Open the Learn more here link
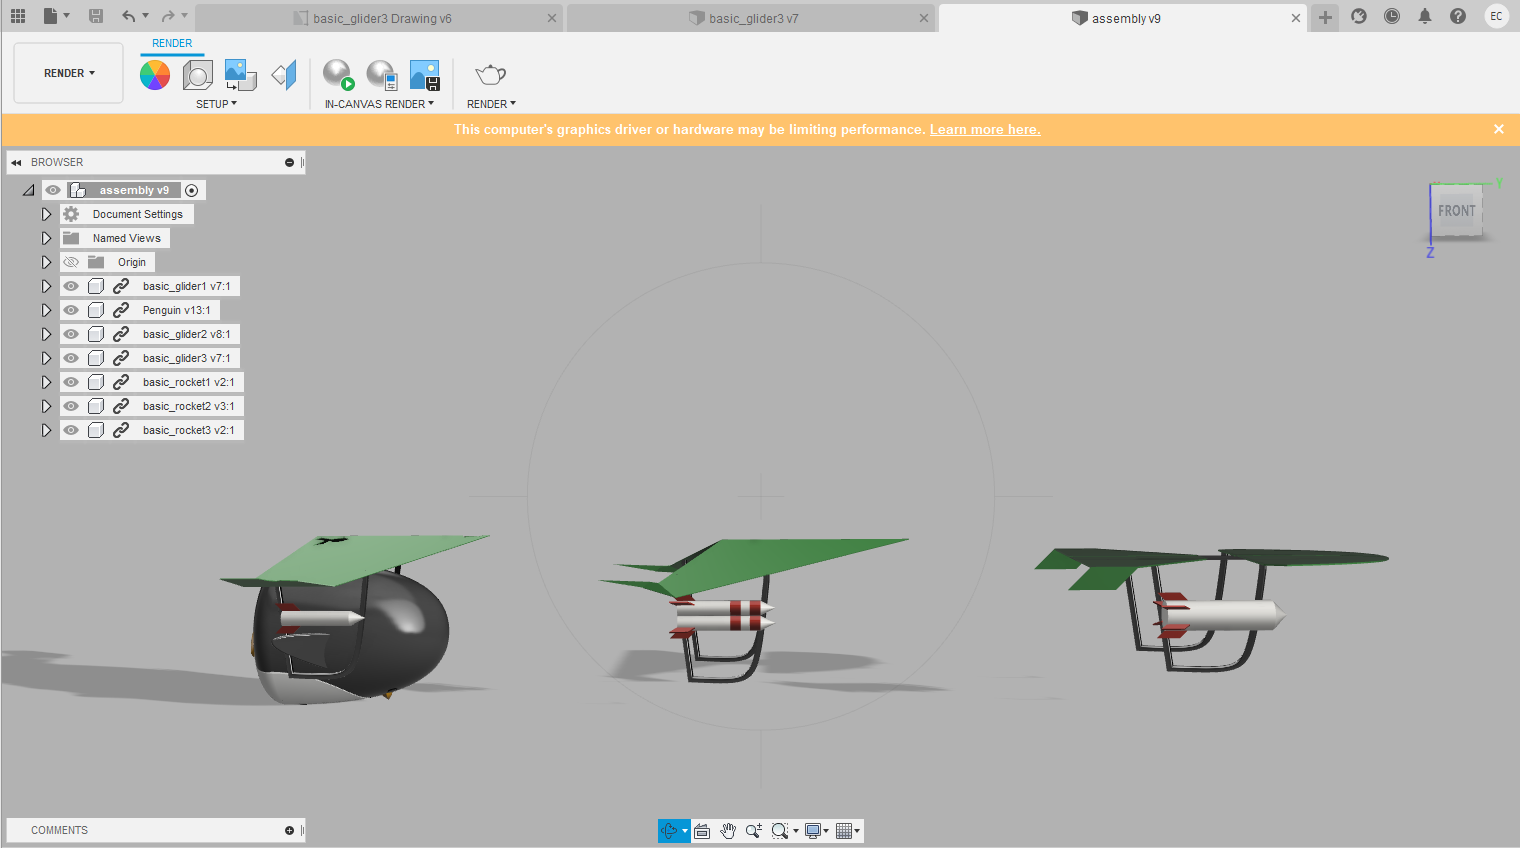Viewport: 1520px width, 848px height. click(x=985, y=129)
